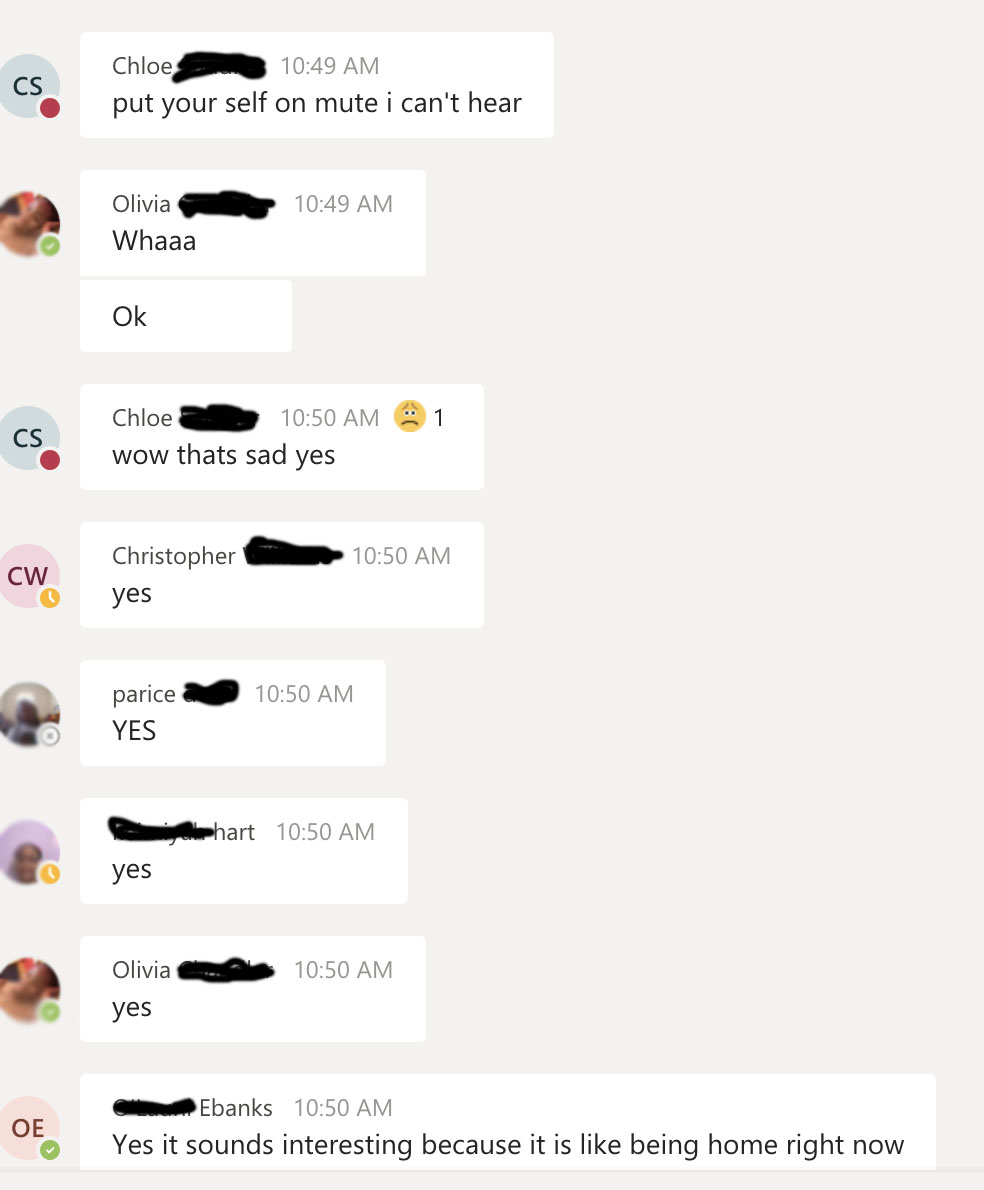
Task: Click the purple profile photo beside hart's message
Action: click(29, 852)
